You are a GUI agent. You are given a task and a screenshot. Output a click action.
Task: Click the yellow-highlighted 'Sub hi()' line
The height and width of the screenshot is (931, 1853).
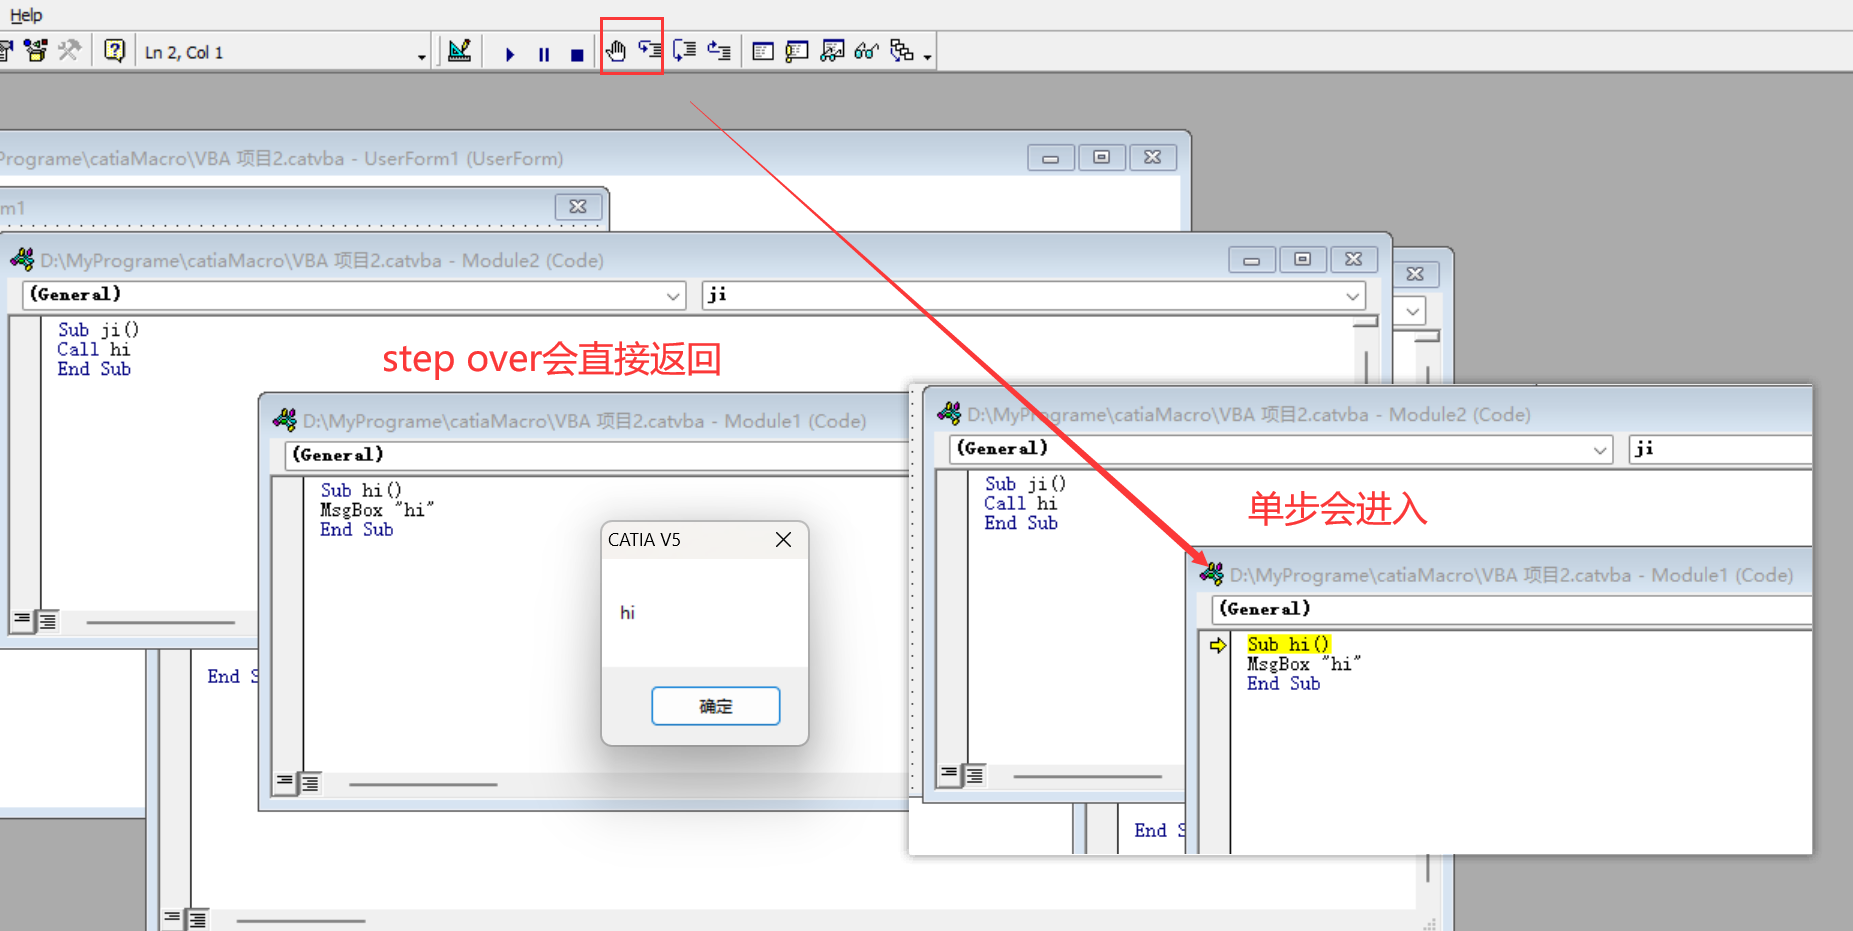point(1288,644)
